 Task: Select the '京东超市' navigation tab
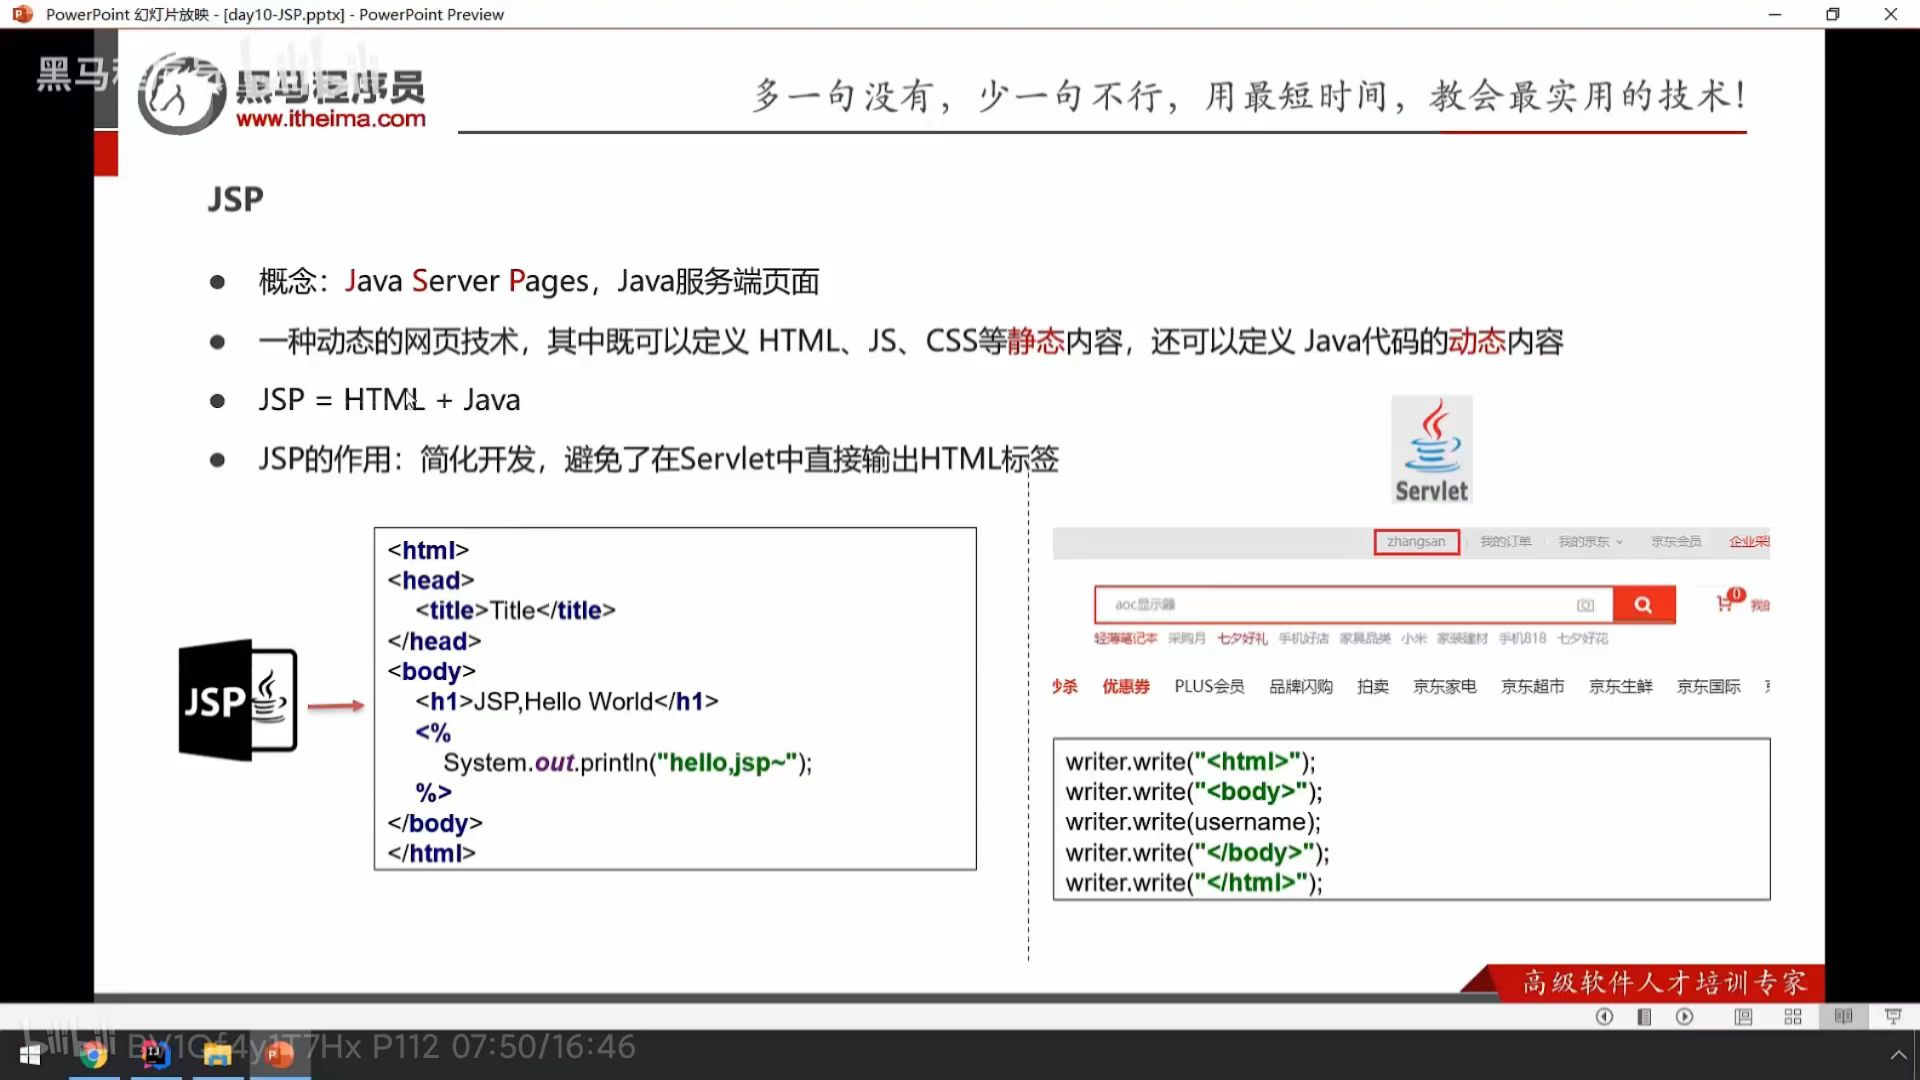(x=1532, y=686)
